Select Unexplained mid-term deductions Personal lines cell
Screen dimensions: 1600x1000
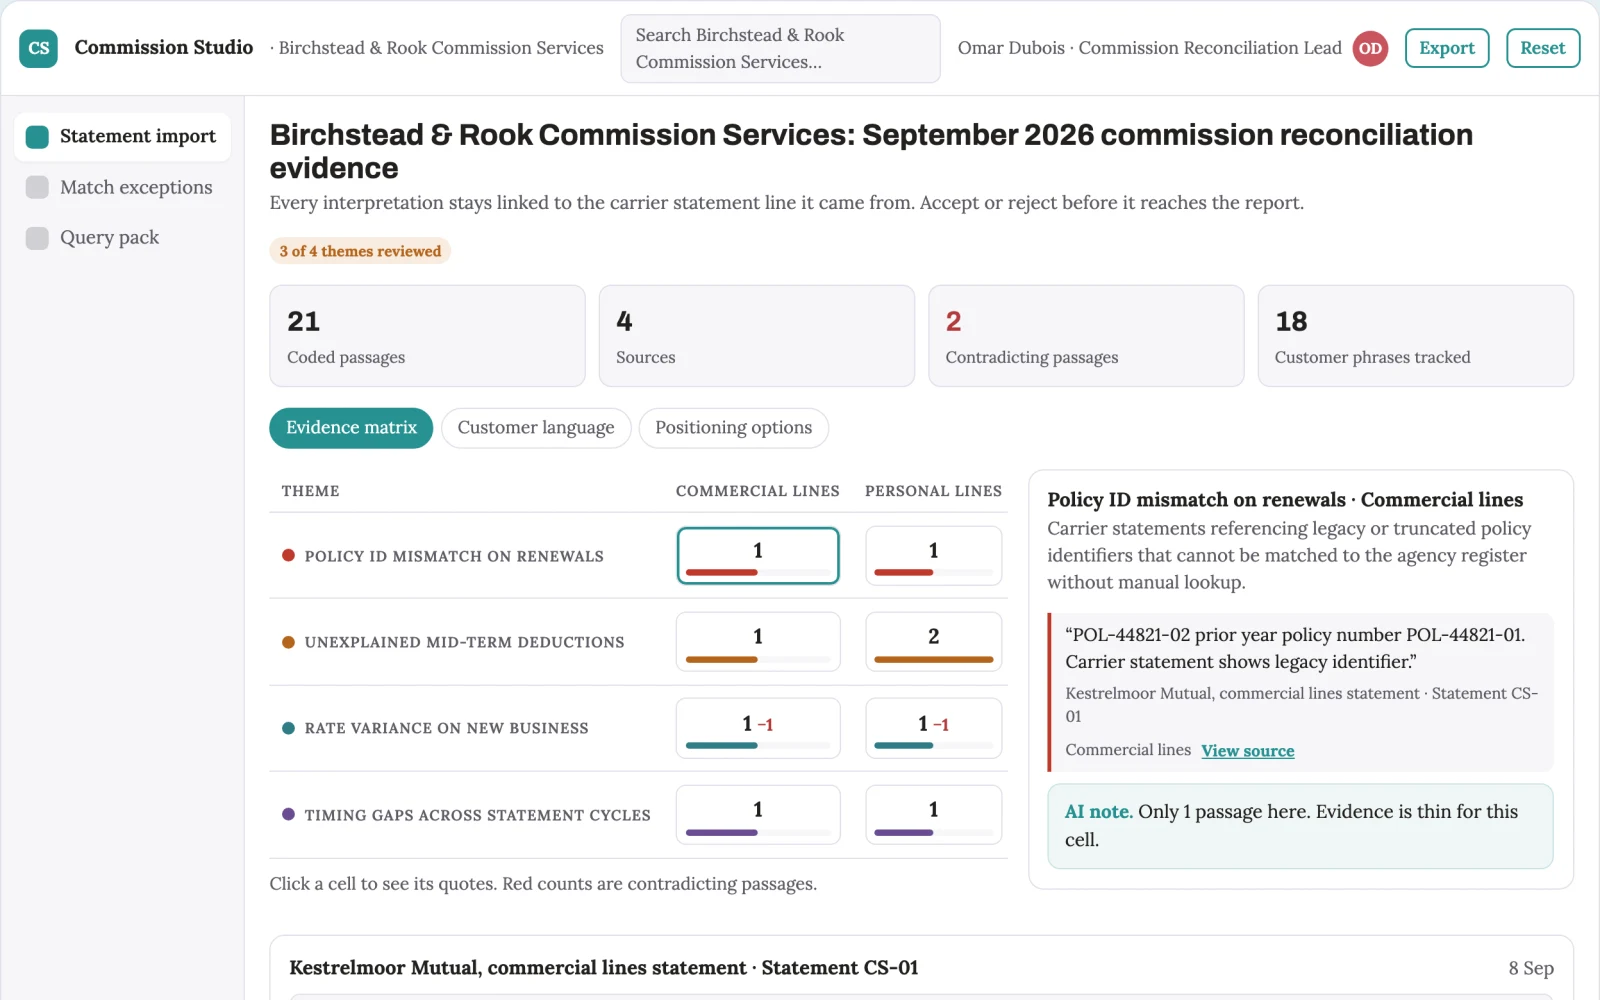(x=933, y=641)
